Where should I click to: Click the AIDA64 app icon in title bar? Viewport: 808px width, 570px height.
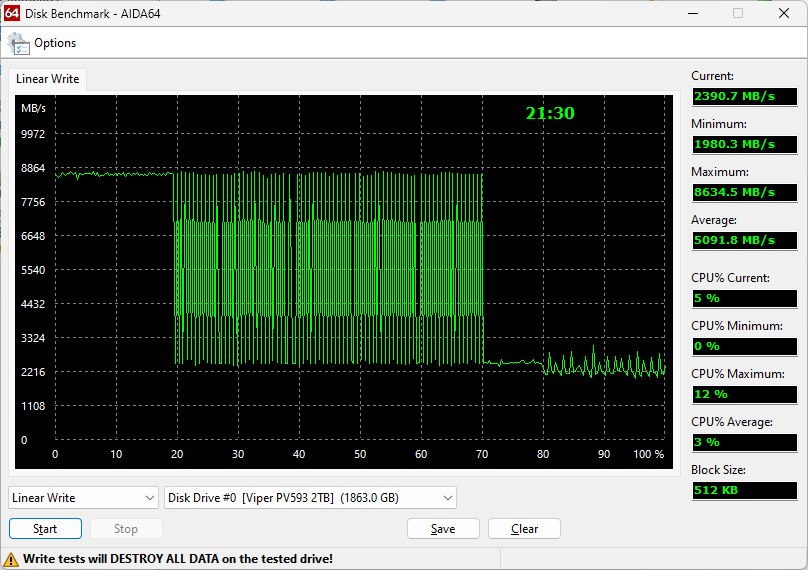(x=11, y=13)
